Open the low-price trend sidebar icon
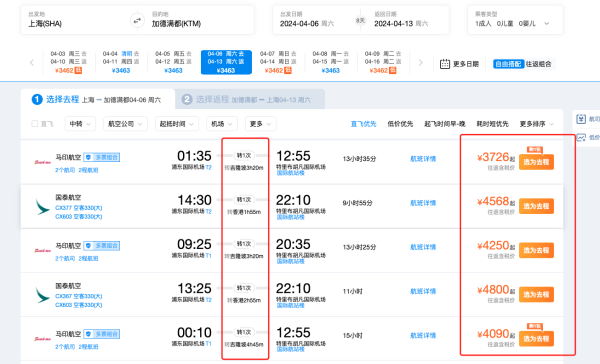The width and height of the screenshot is (600, 364). point(581,137)
